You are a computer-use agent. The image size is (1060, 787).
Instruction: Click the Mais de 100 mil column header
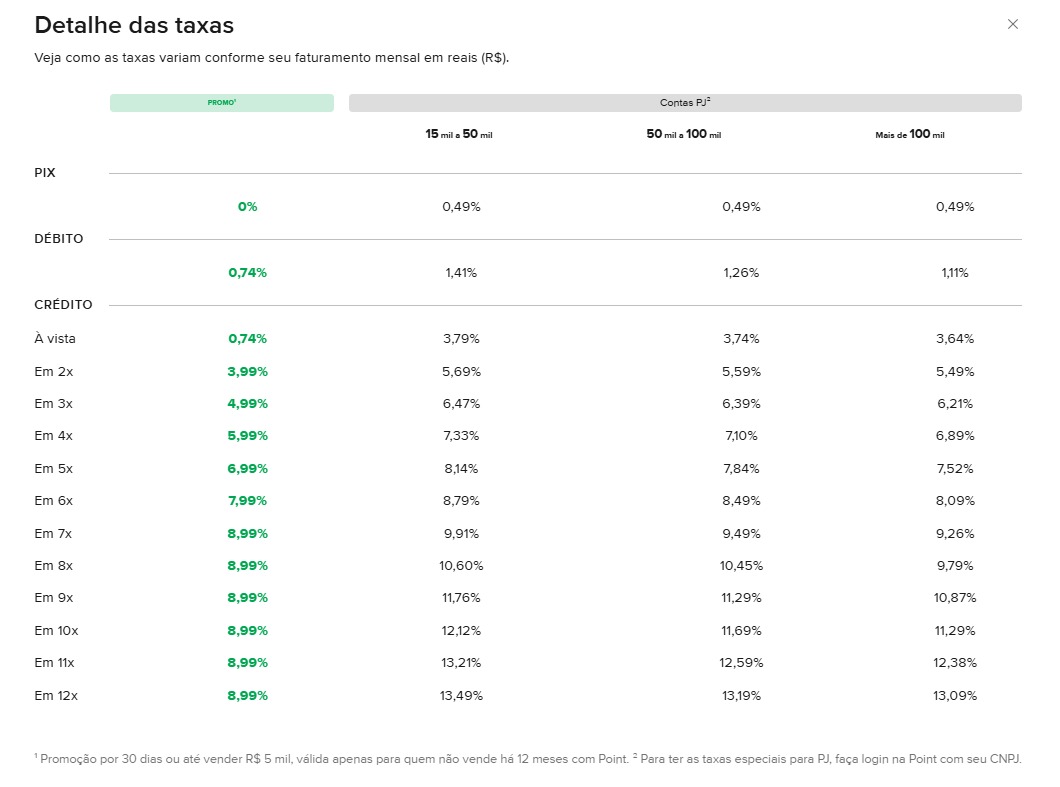click(909, 134)
